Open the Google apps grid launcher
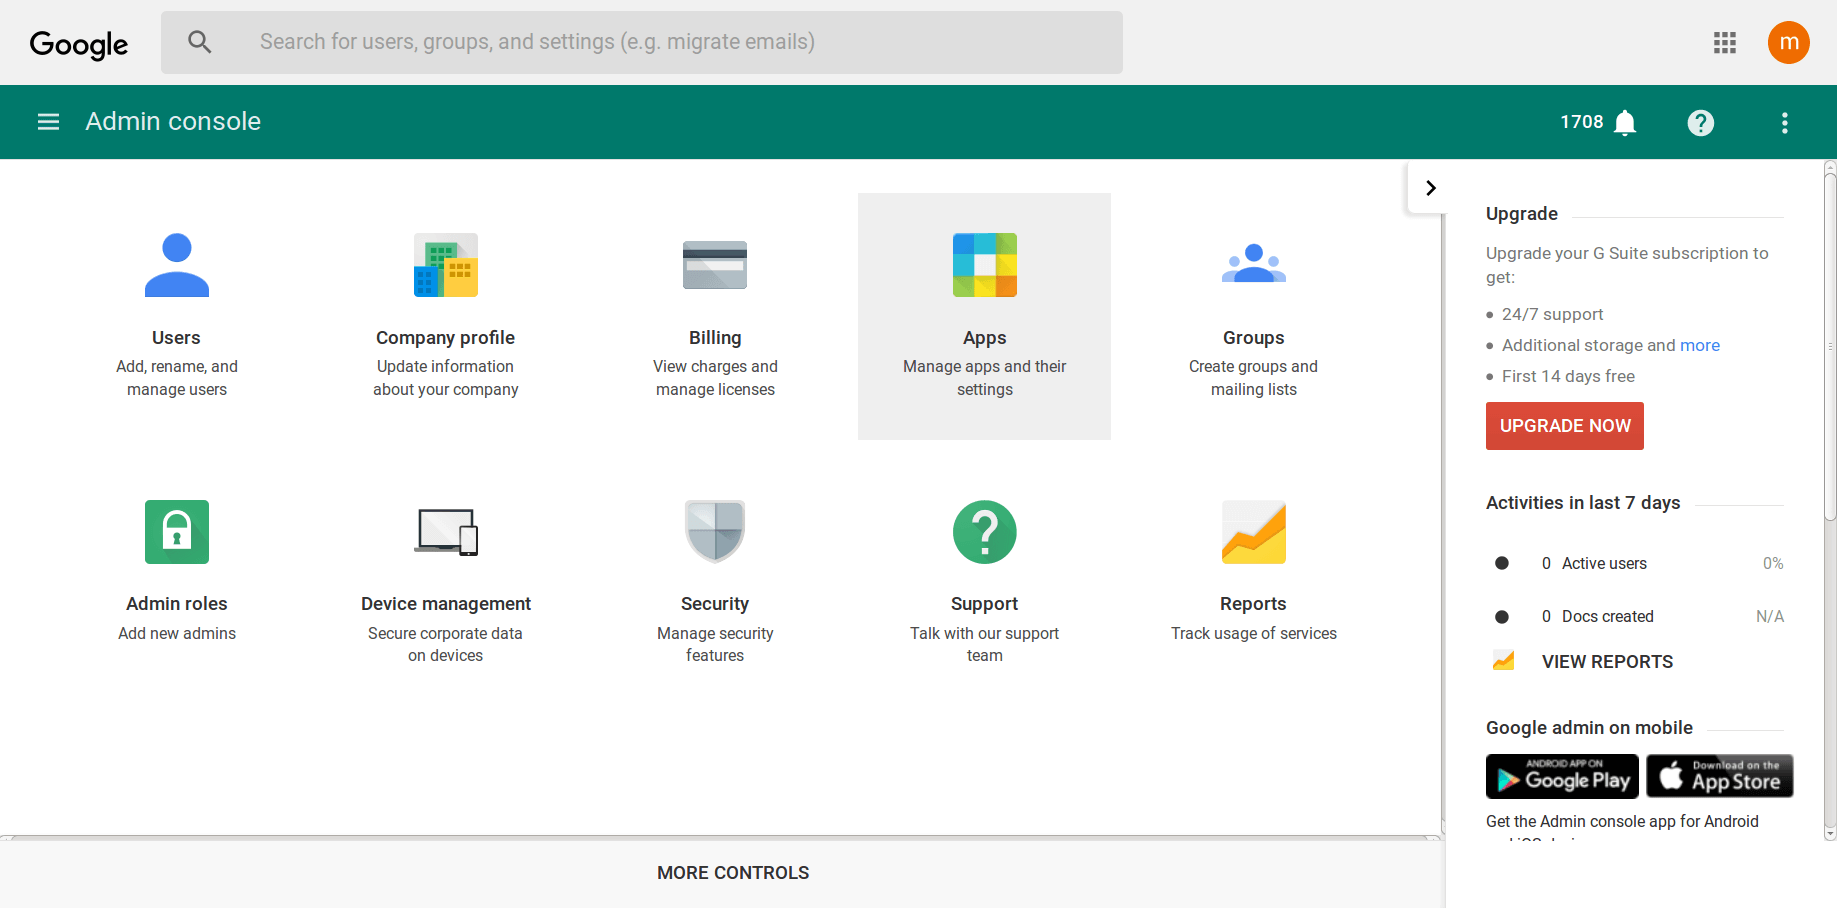 1724,43
